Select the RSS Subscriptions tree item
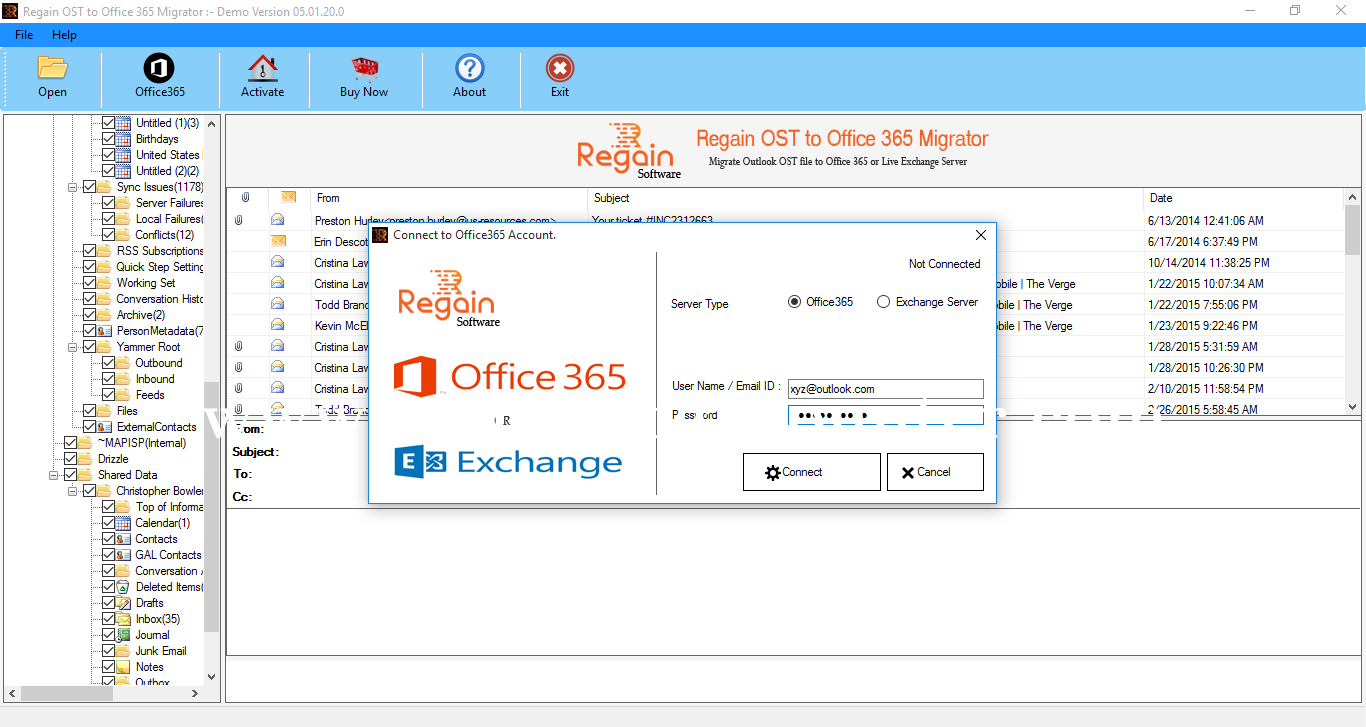The width and height of the screenshot is (1366, 727). 160,251
